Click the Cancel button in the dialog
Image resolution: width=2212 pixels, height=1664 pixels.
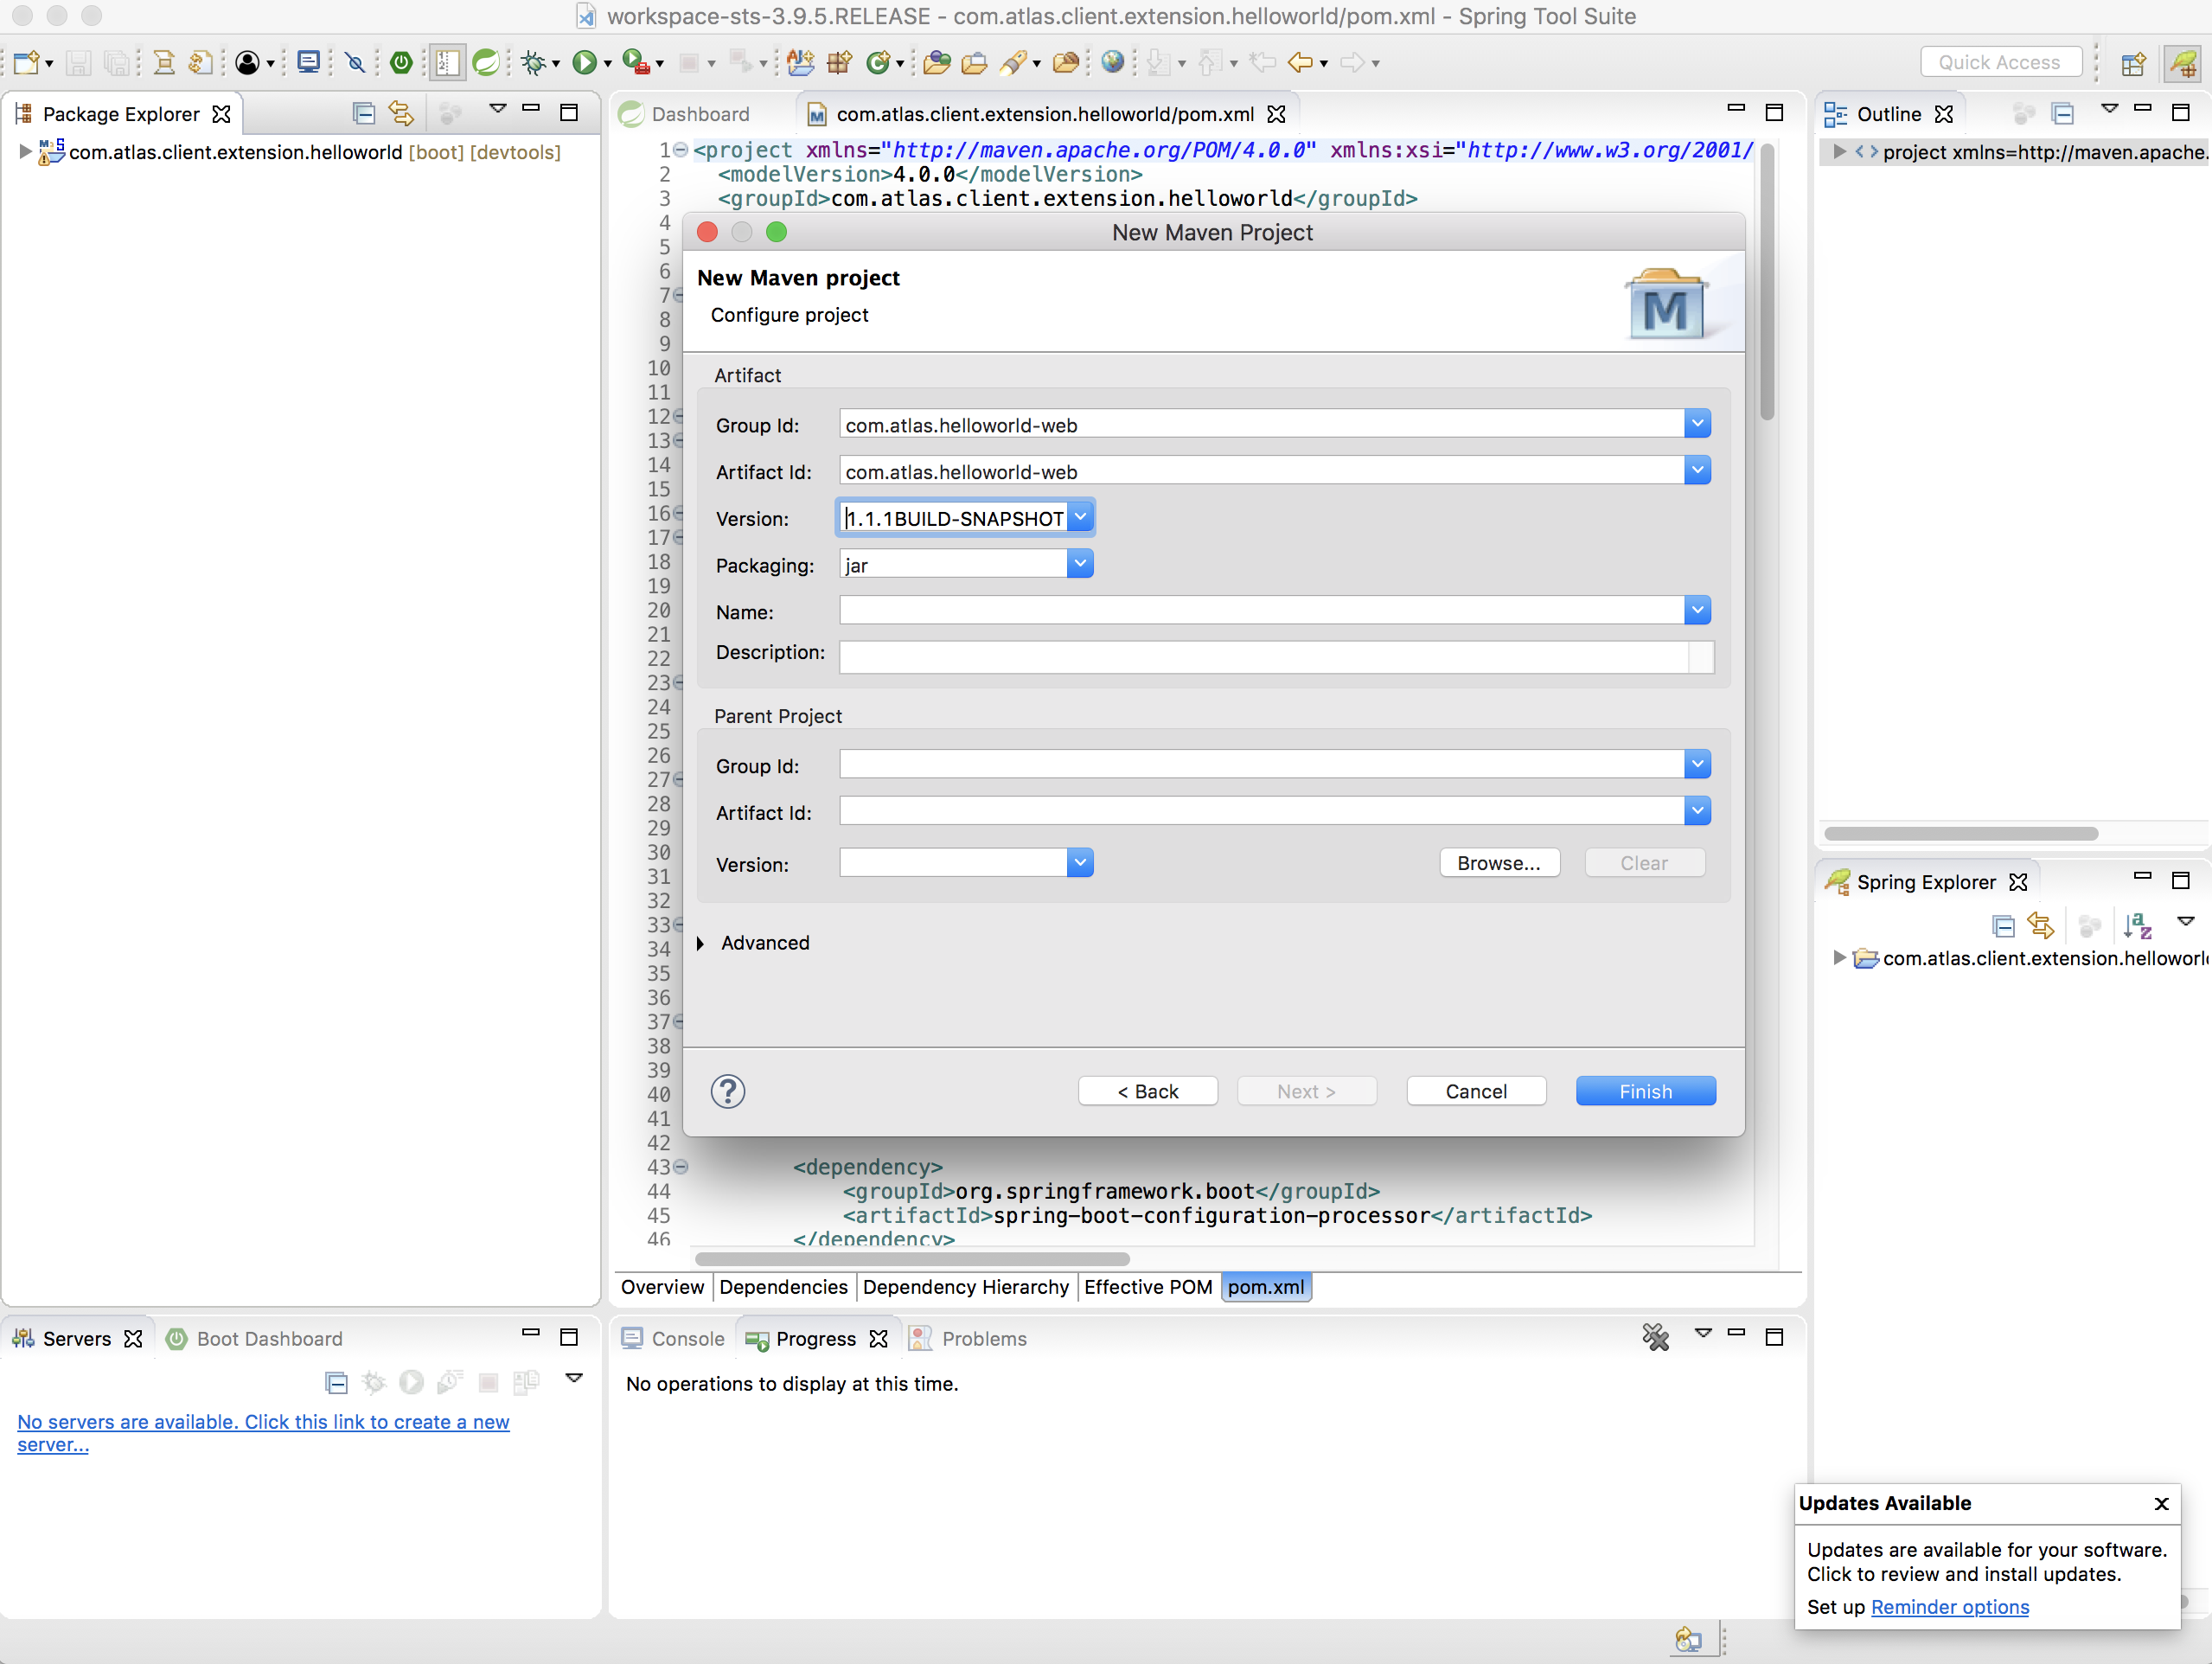click(x=1476, y=1091)
